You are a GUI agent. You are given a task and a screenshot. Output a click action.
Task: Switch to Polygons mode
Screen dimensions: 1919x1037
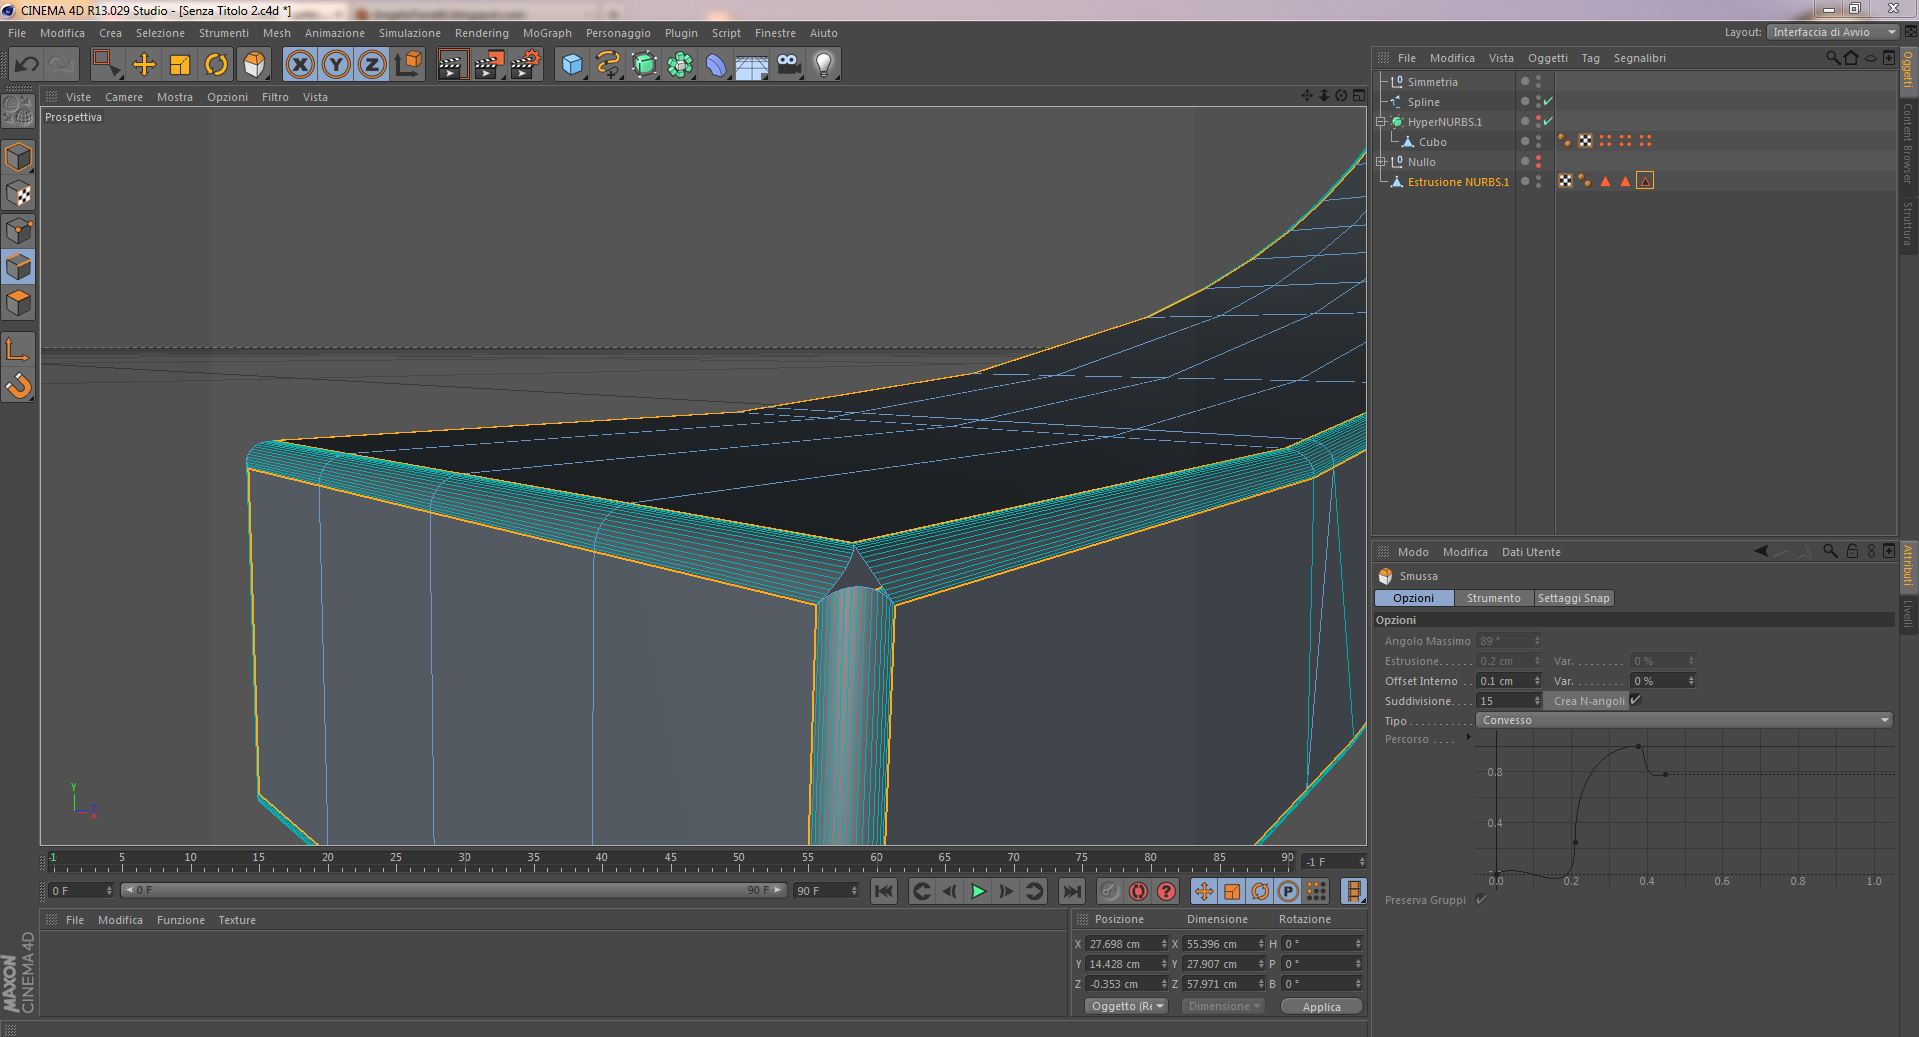click(19, 302)
